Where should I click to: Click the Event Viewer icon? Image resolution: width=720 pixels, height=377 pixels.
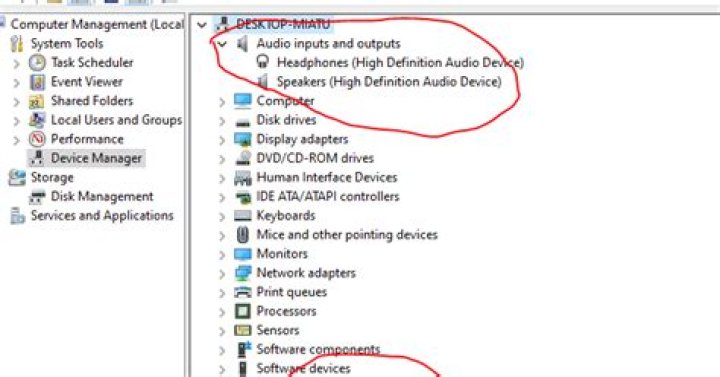click(x=37, y=82)
